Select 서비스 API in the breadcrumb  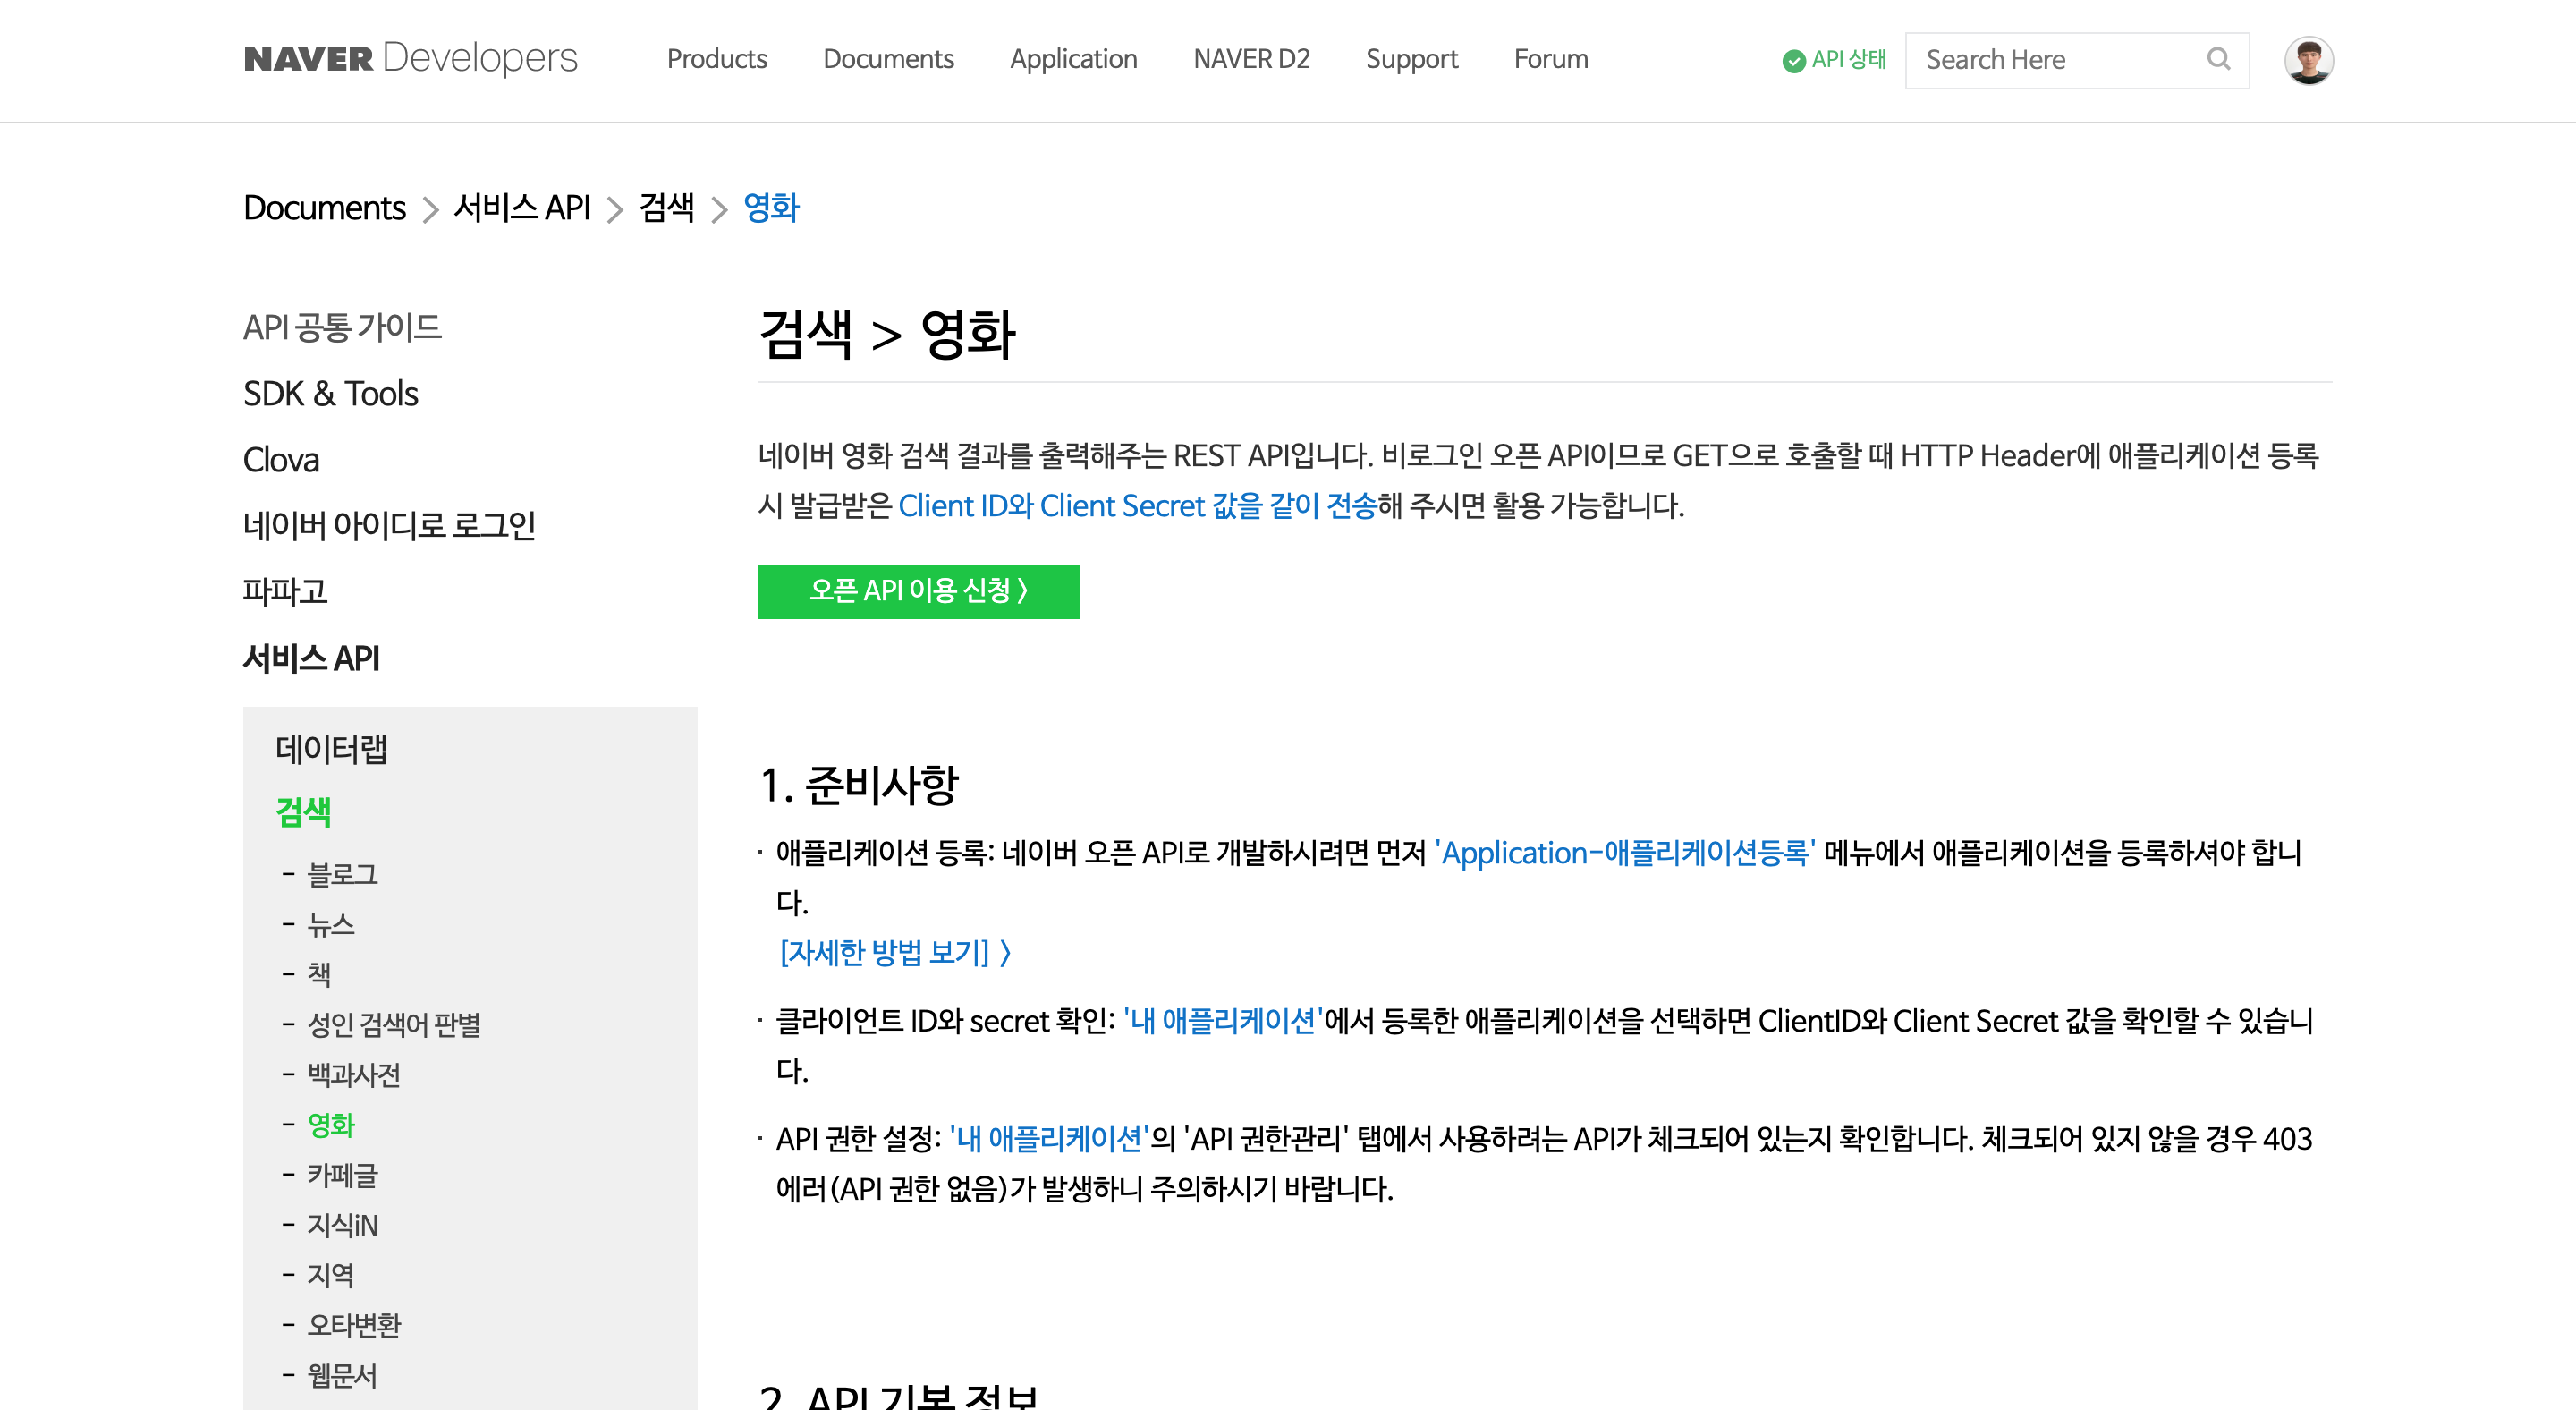pos(521,207)
